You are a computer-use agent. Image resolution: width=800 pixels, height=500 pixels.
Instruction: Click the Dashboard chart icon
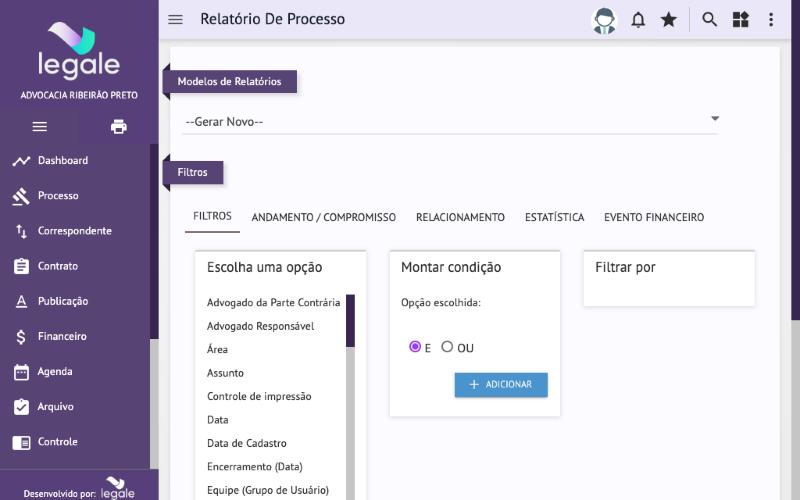(x=21, y=161)
